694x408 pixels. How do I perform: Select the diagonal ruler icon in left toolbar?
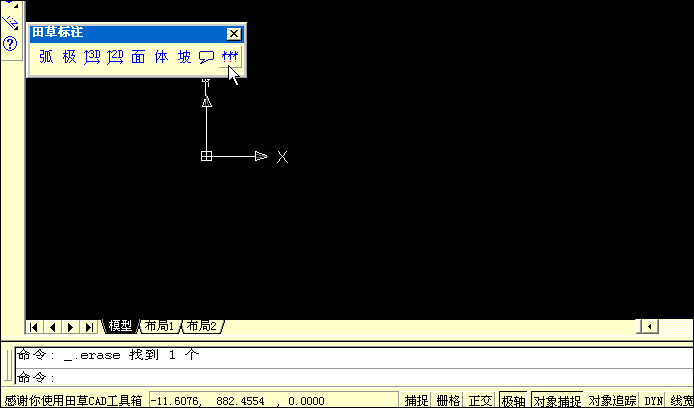(10, 22)
